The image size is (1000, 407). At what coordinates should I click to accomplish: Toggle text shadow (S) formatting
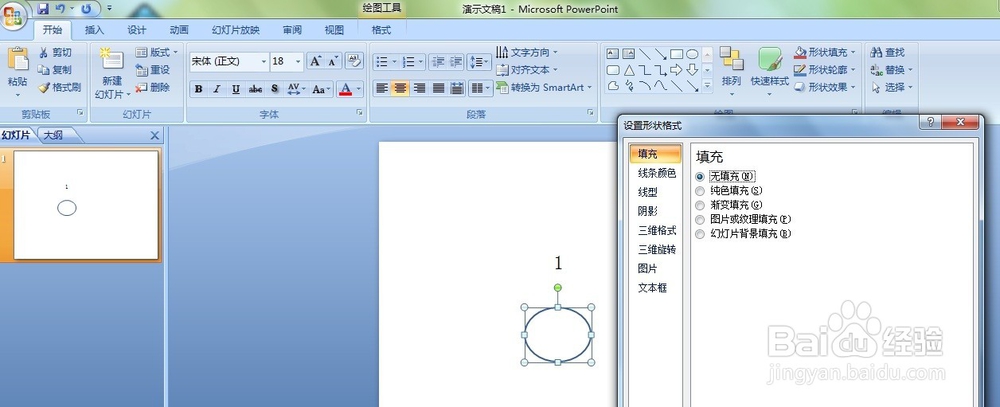[x=274, y=89]
